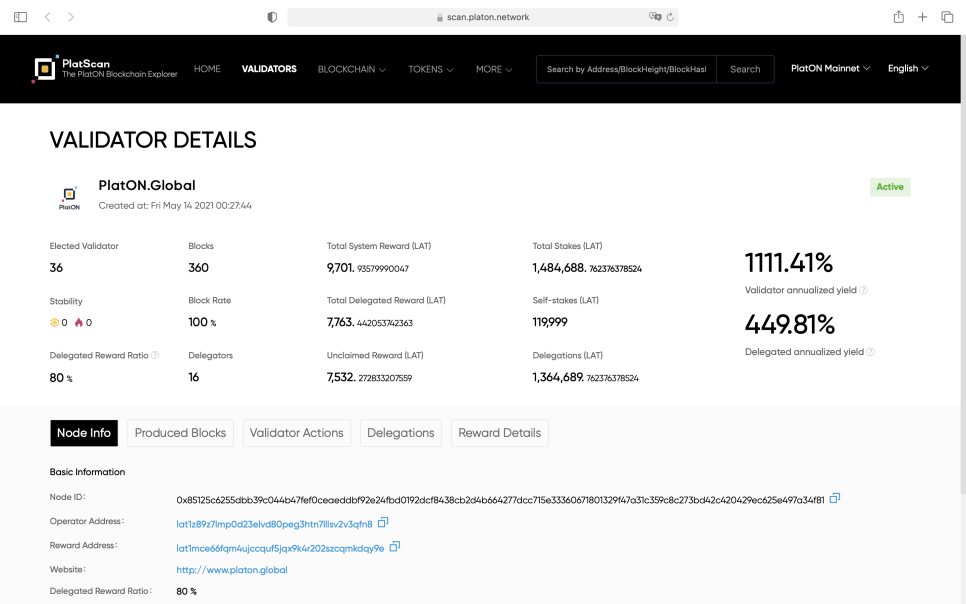
Task: Click the VALIDATOR DETAILS heading
Action: point(153,140)
